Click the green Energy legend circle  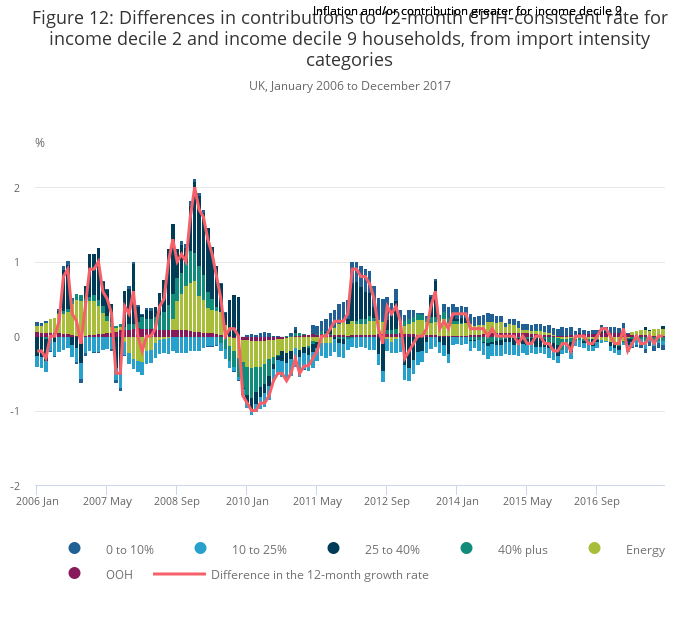(594, 548)
